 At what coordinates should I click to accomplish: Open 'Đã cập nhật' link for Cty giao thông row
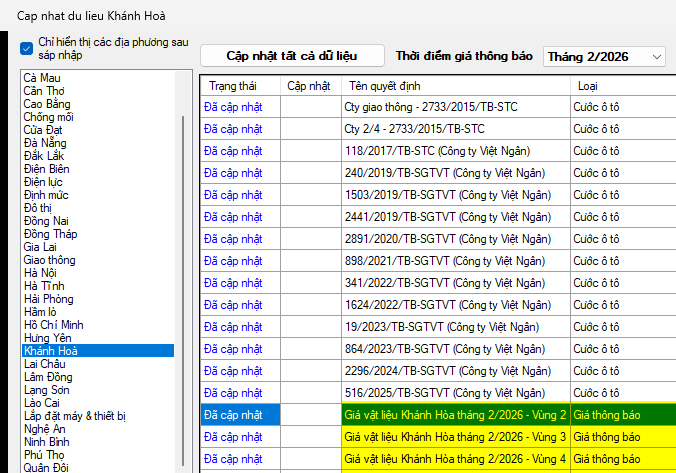tap(233, 106)
